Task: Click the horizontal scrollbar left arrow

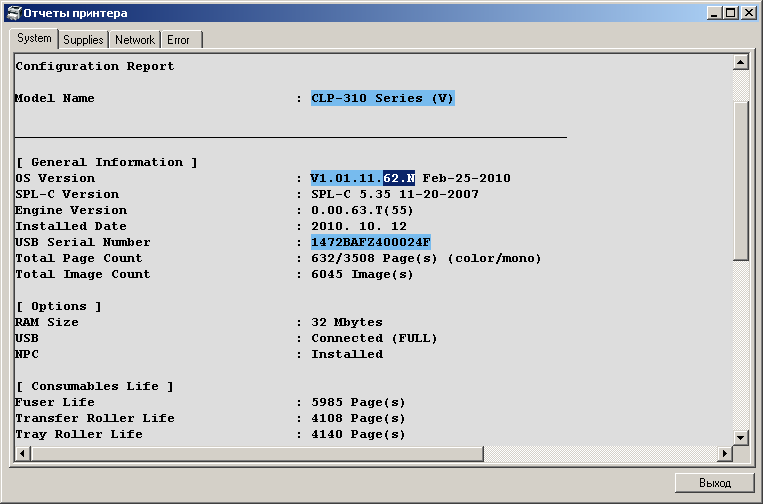Action: click(22, 453)
